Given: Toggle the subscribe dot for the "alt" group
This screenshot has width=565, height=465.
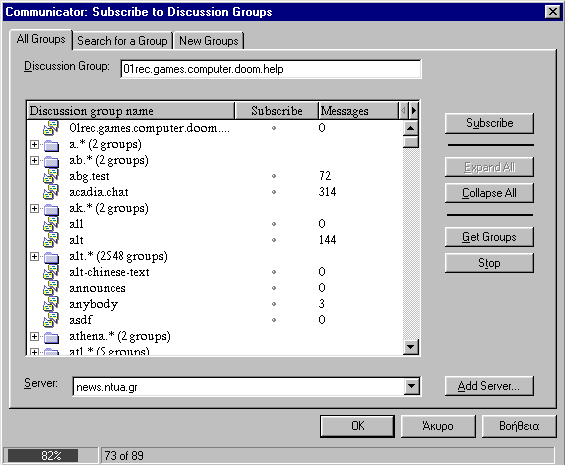Looking at the screenshot, I should (x=274, y=240).
